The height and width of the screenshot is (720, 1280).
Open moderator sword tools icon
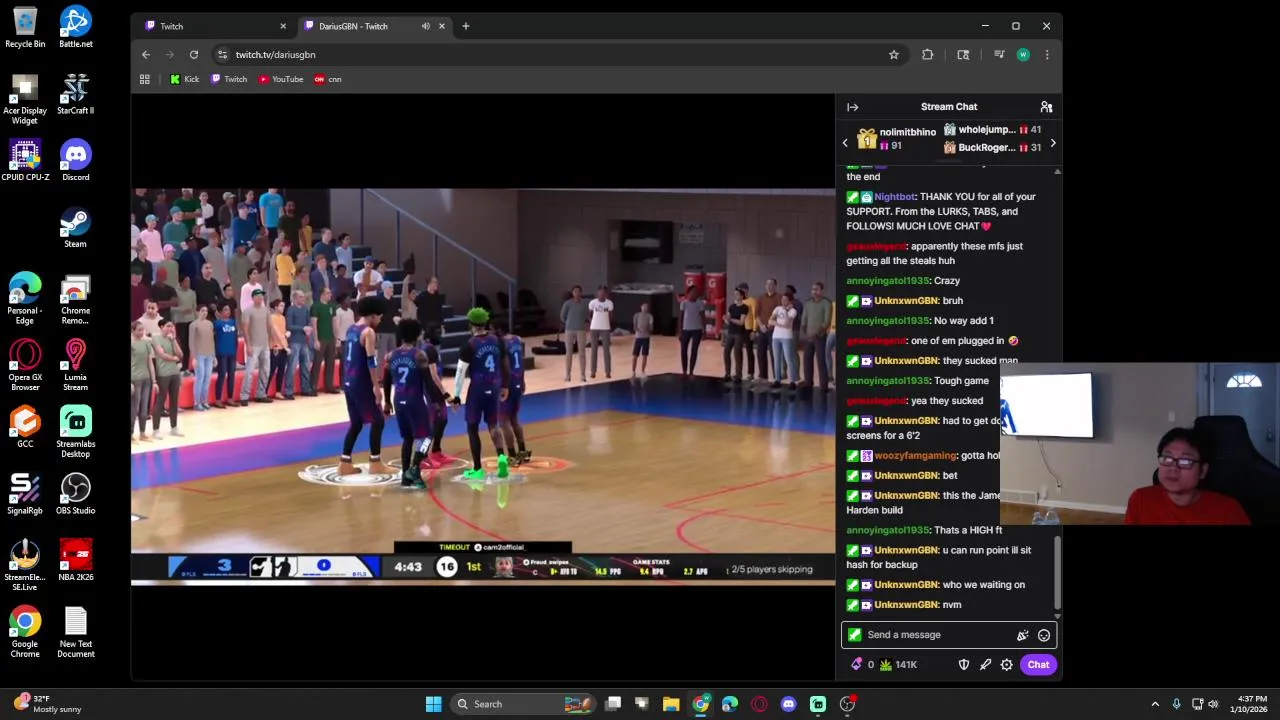tap(985, 665)
